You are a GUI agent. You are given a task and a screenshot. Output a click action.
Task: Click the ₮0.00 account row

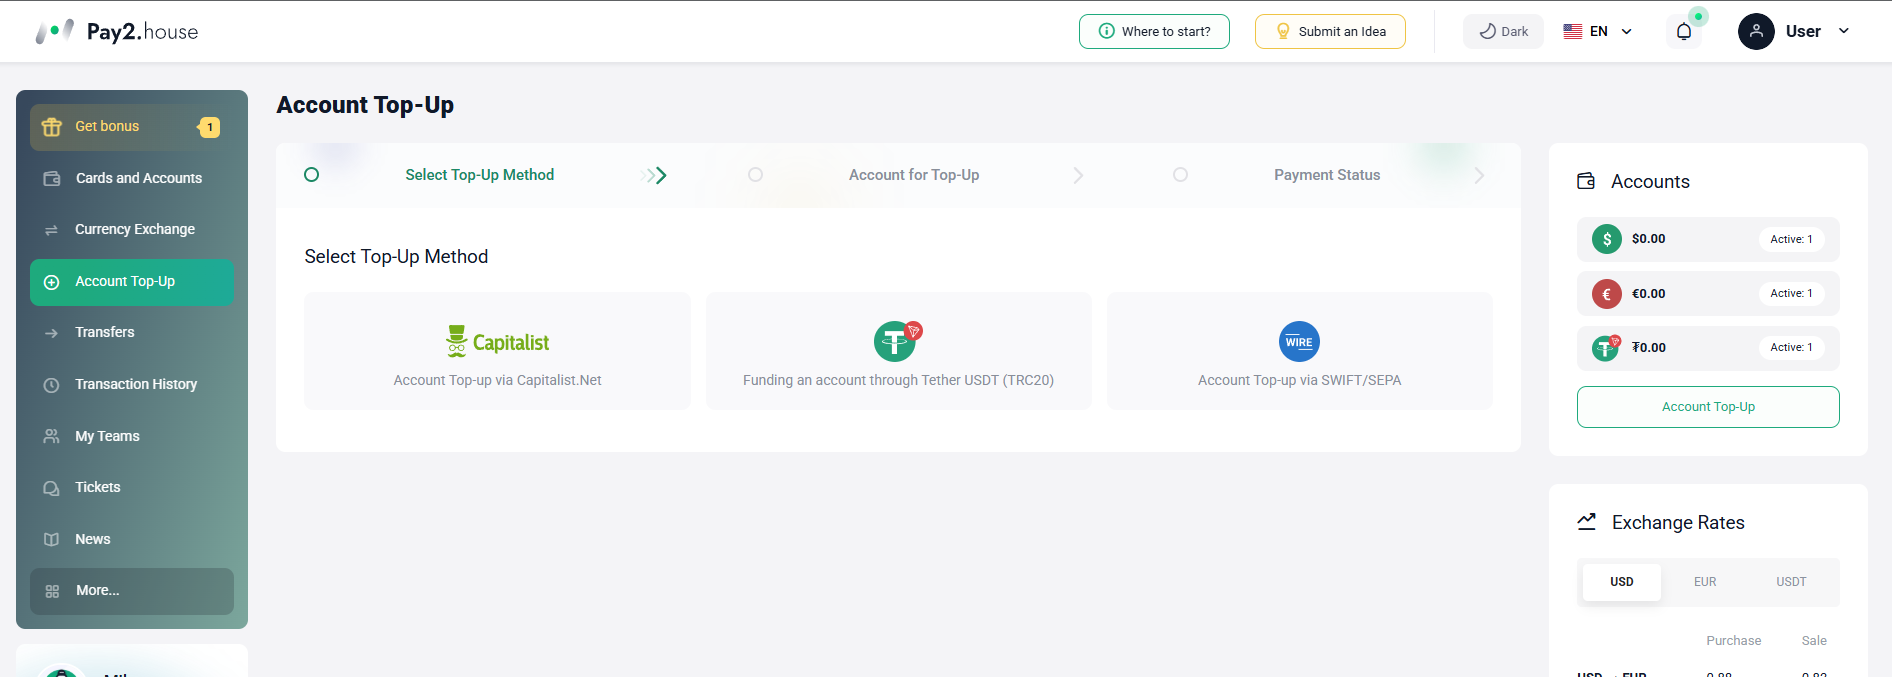coord(1708,348)
